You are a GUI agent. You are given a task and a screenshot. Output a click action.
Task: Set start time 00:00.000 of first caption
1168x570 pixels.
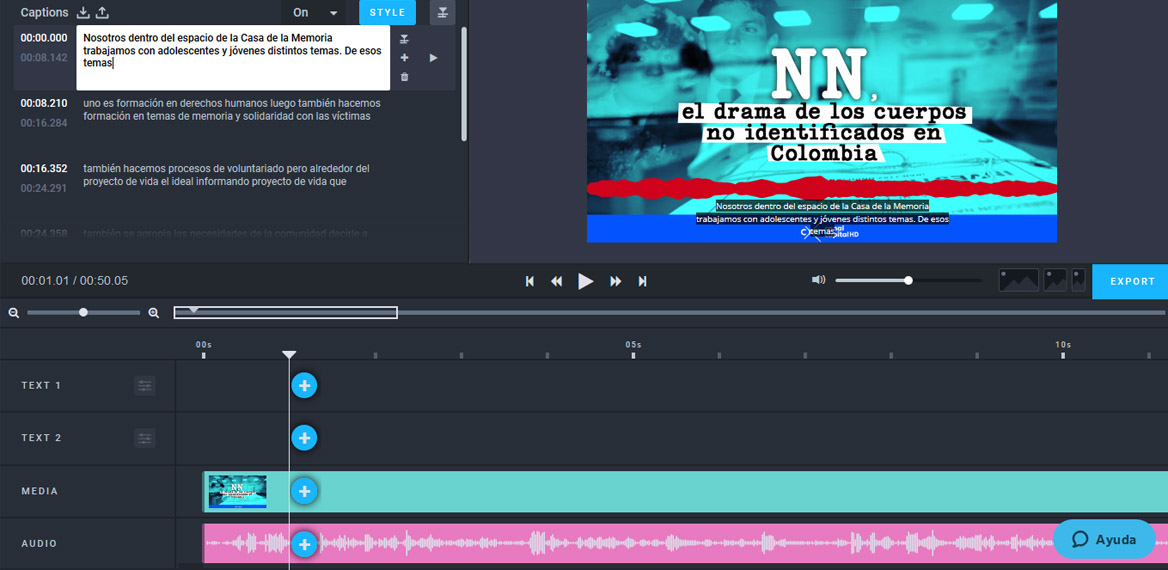point(44,38)
